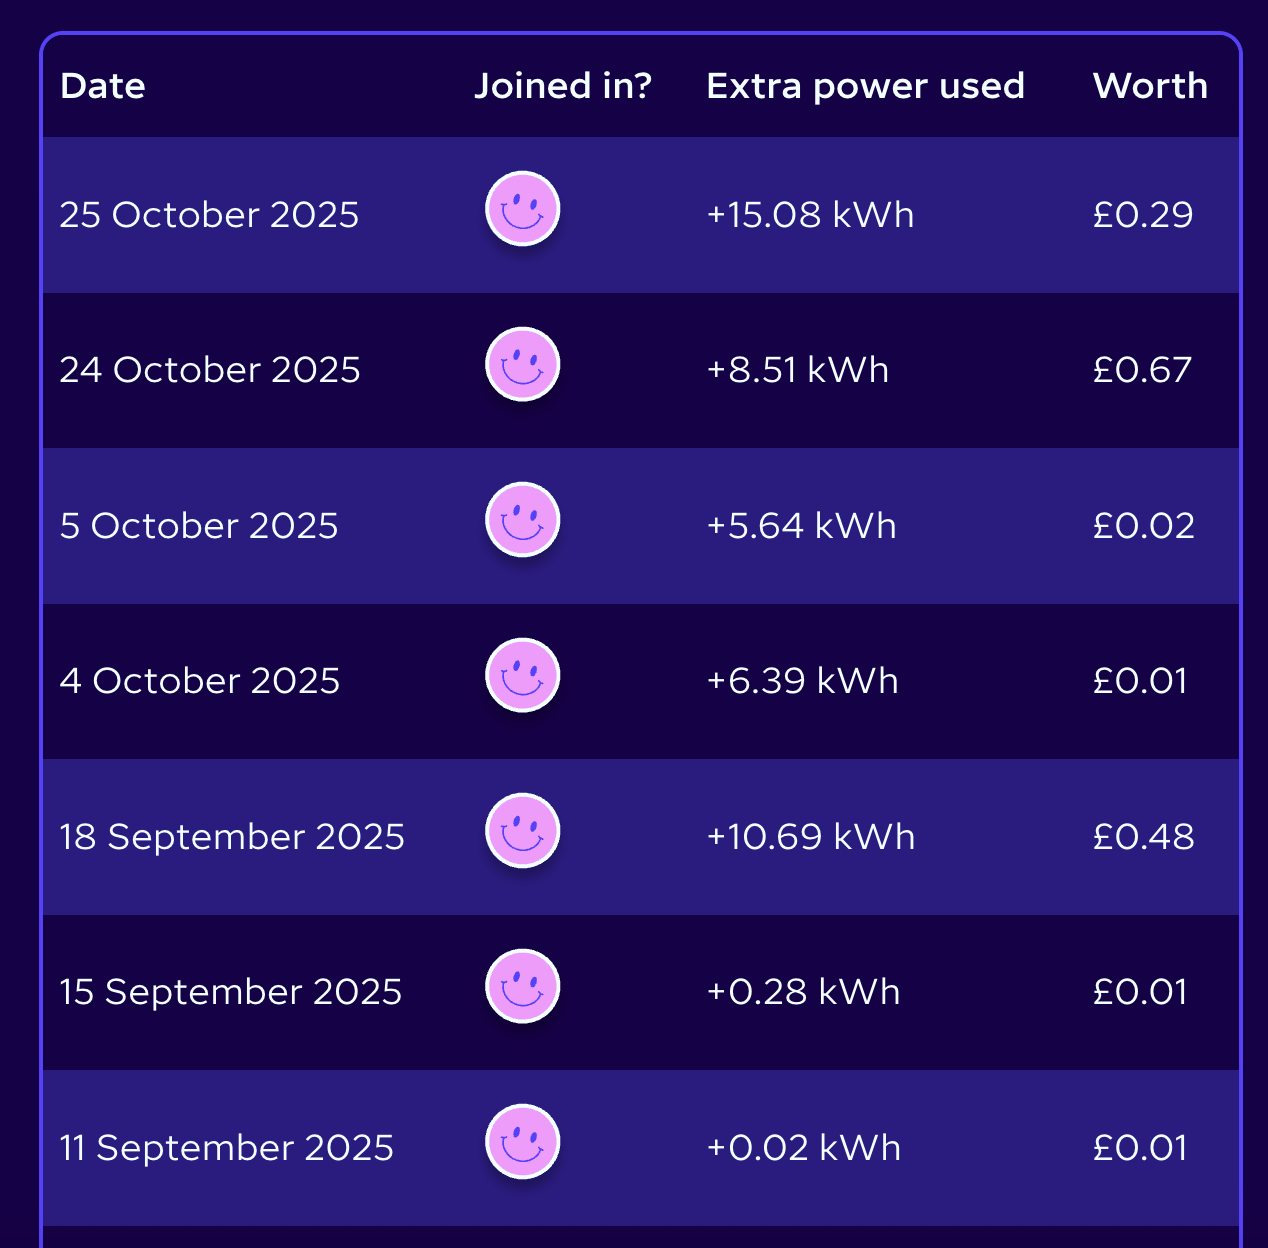1268x1248 pixels.
Task: Click the 'Extra power used' column header
Action: click(865, 86)
